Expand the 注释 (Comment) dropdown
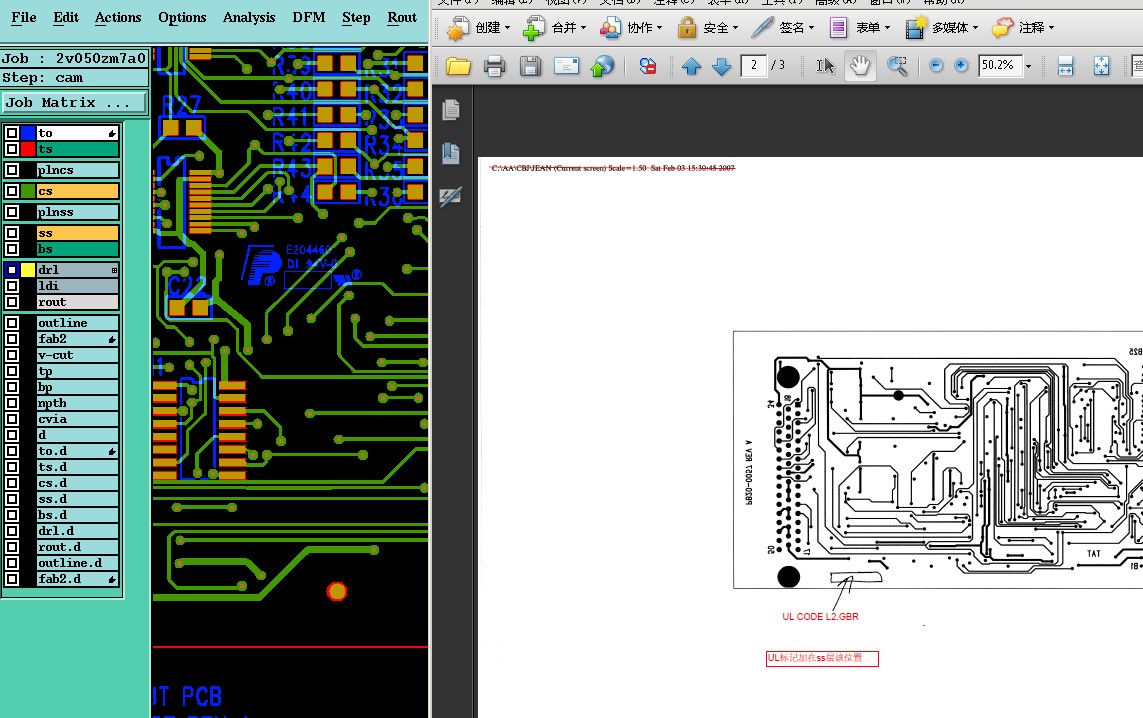Image resolution: width=1143 pixels, height=718 pixels. [x=1023, y=28]
